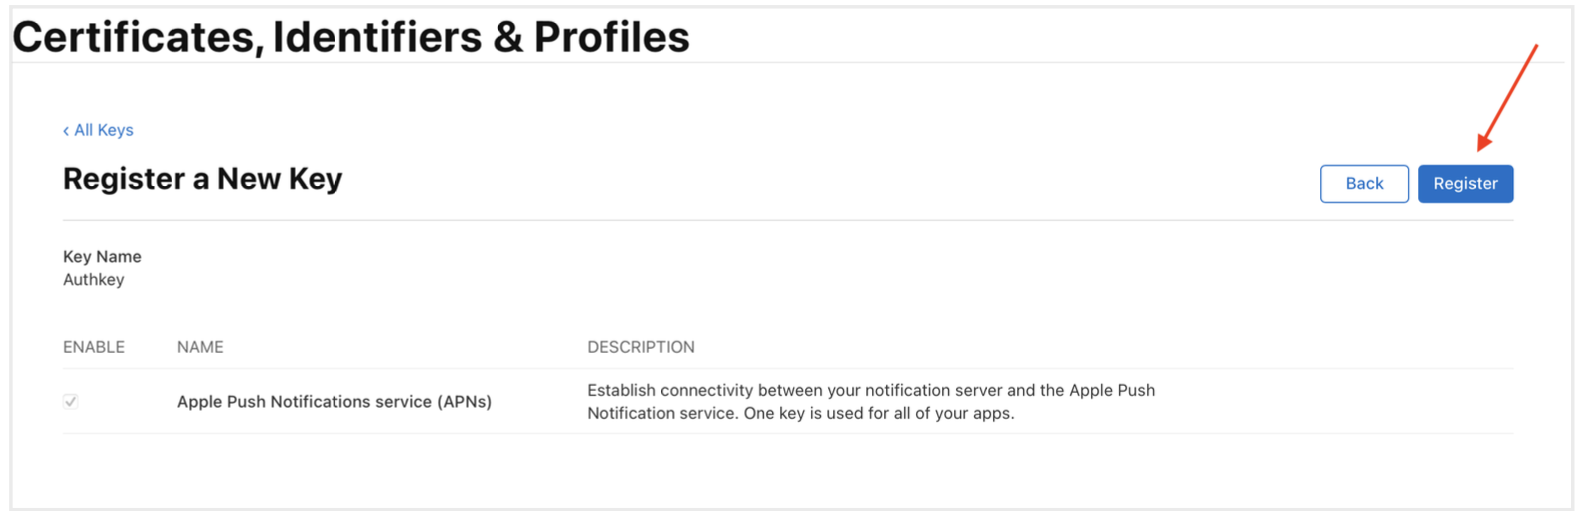Screen dimensions: 1588x526
Task: Click the chevron before All Keys
Action: pyautogui.click(x=66, y=131)
